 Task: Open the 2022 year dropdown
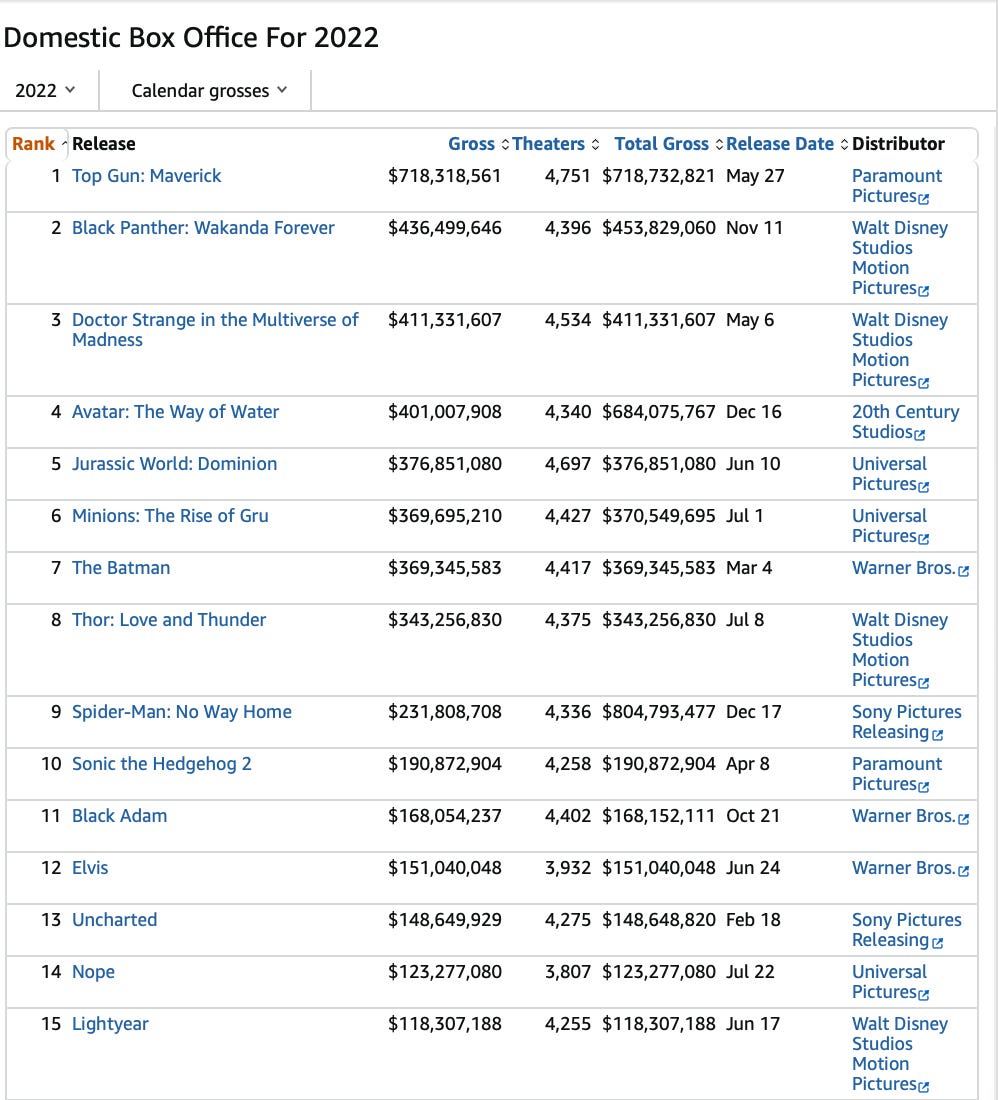tap(46, 90)
